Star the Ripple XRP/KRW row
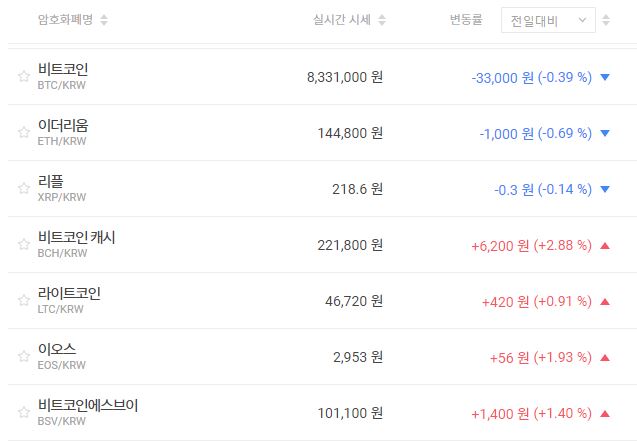This screenshot has width=637, height=441. point(24,189)
